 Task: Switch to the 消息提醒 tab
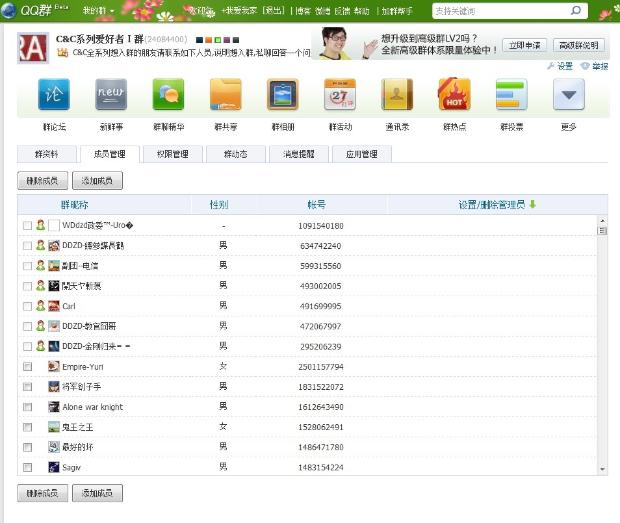click(299, 154)
